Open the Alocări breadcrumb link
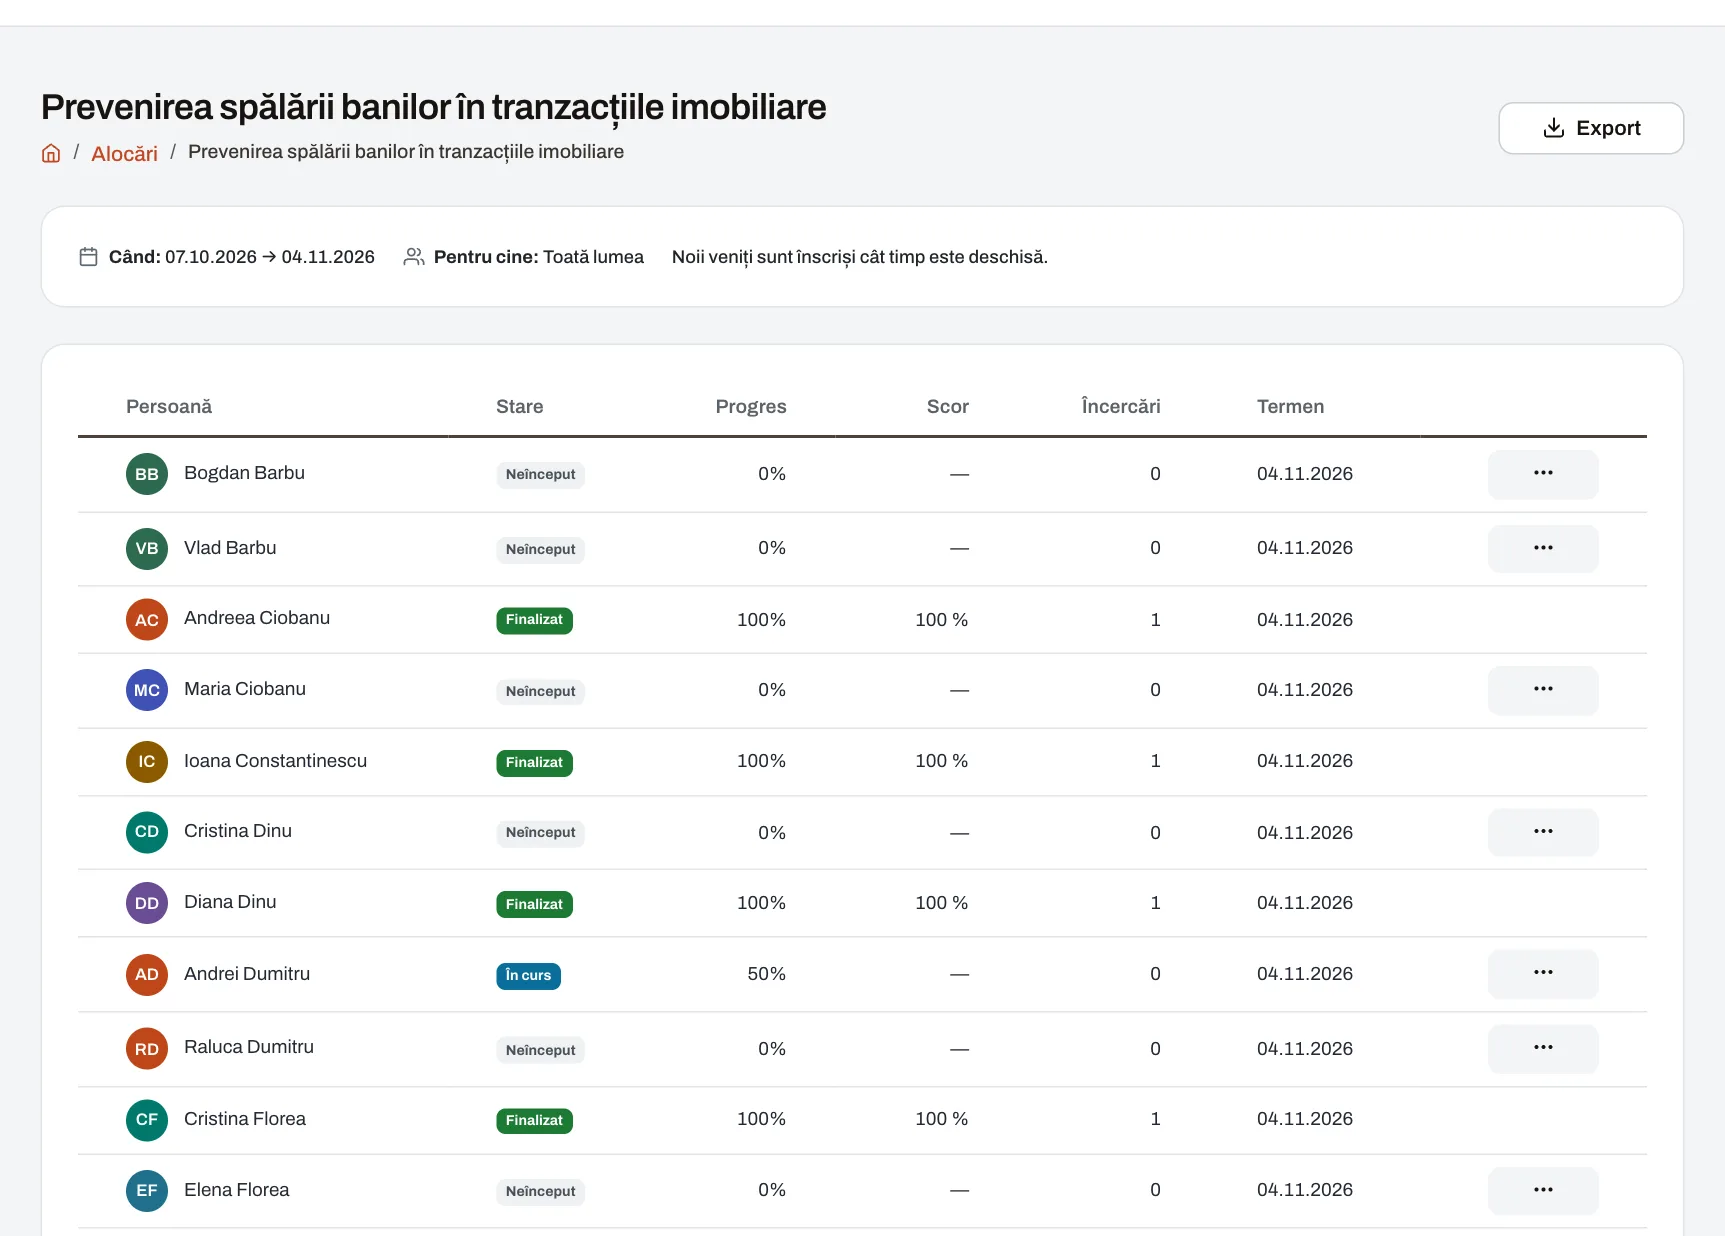 124,153
